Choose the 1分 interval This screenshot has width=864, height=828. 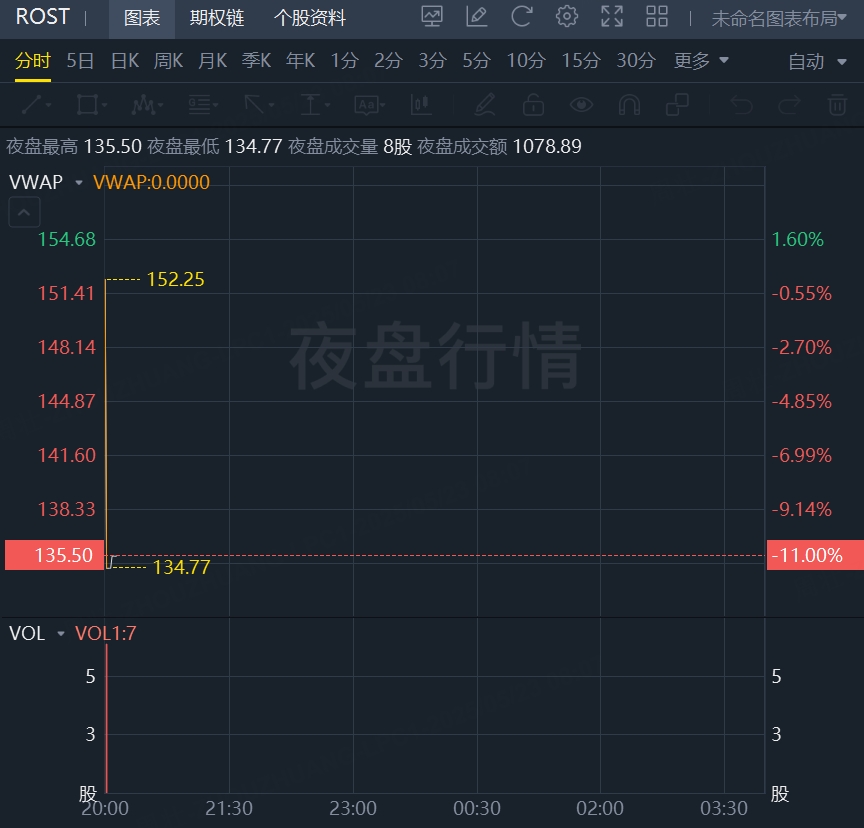pyautogui.click(x=344, y=60)
